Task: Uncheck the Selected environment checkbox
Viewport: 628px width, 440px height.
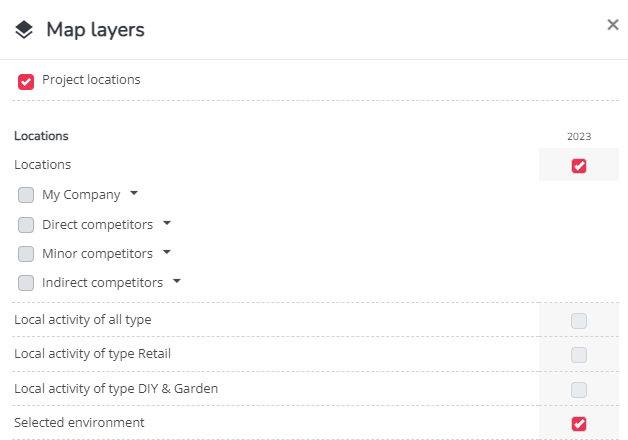Action: point(579,424)
